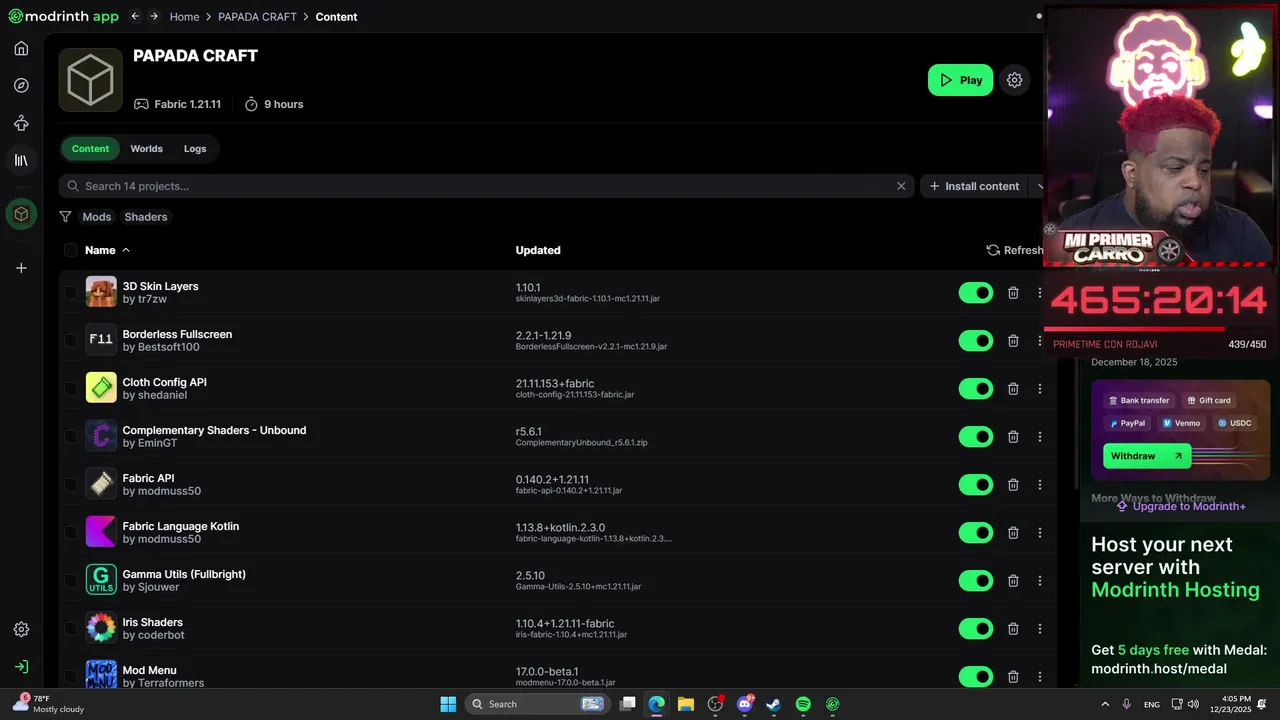This screenshot has height=720, width=1280.
Task: Go forward with the right arrow
Action: click(154, 16)
